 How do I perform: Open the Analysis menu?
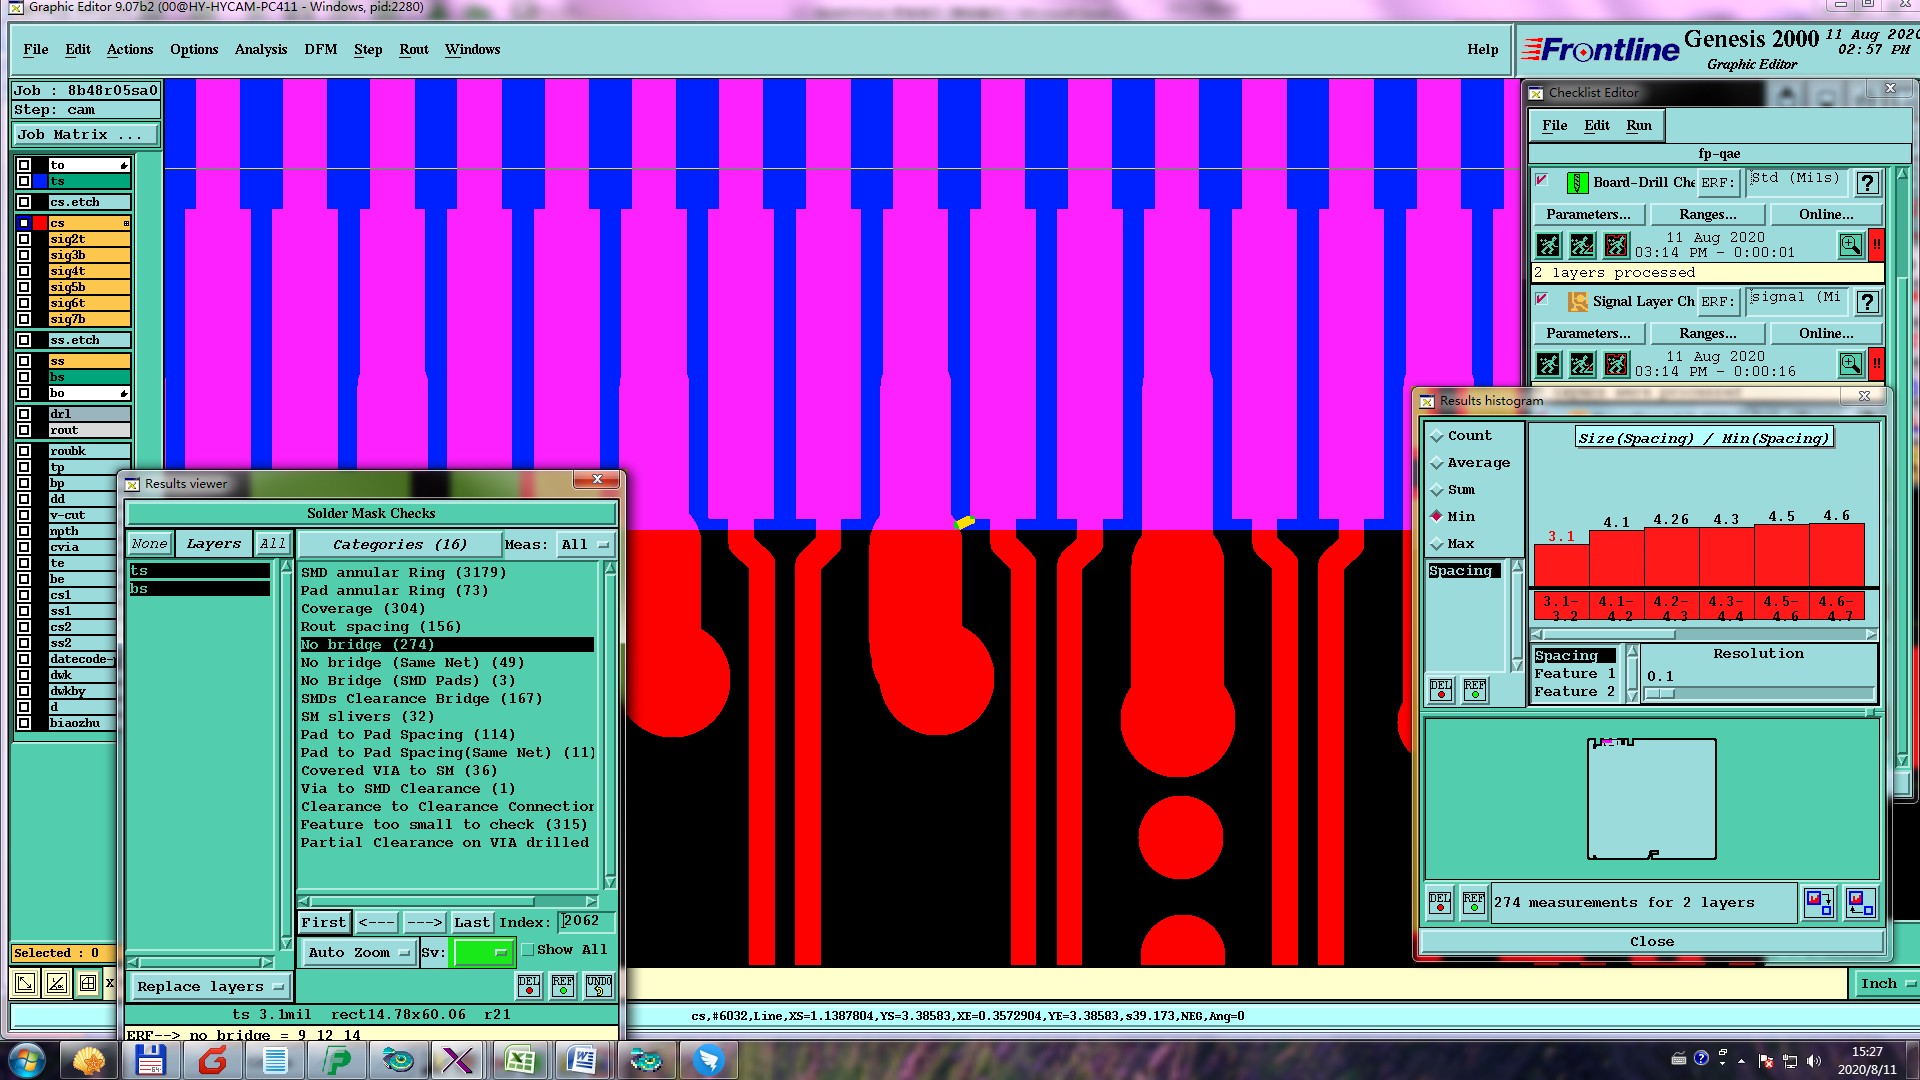coord(260,49)
